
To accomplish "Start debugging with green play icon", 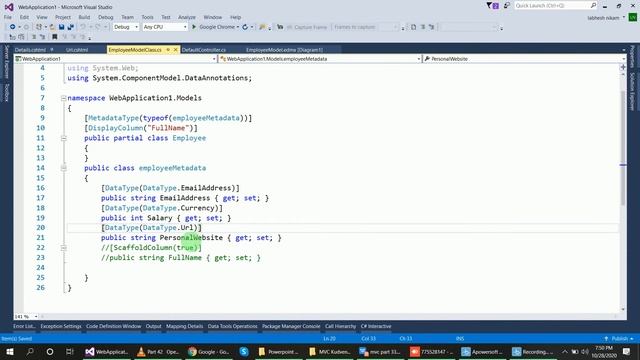I will [194, 27].
